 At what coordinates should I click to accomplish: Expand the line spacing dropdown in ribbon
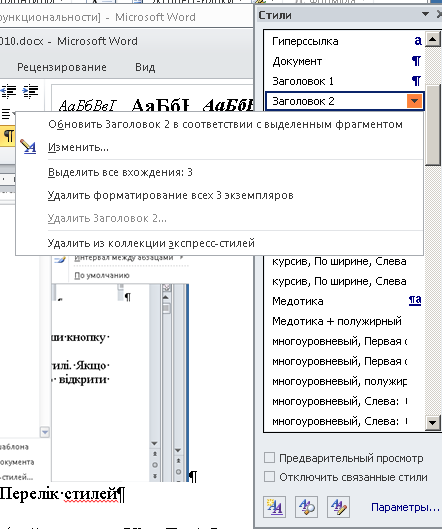(7, 114)
